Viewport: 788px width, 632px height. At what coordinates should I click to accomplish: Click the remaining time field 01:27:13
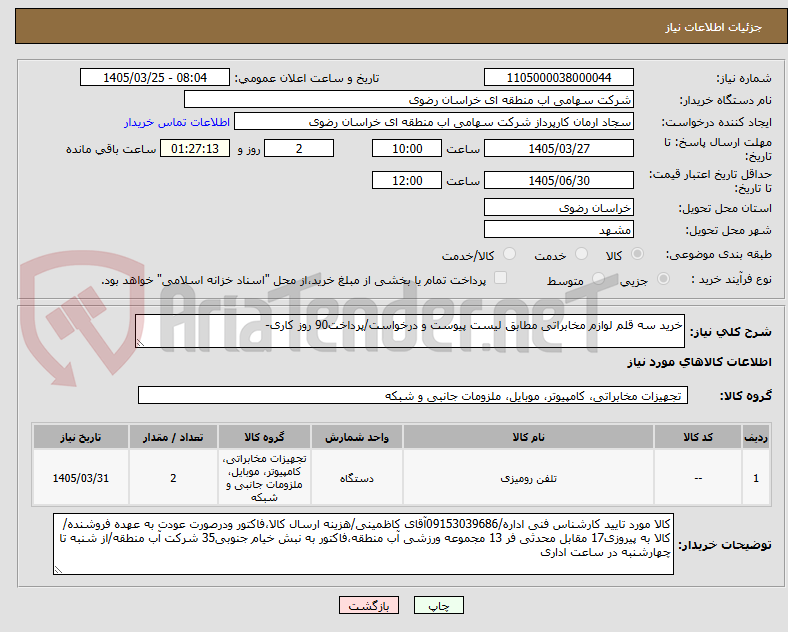pyautogui.click(x=195, y=148)
